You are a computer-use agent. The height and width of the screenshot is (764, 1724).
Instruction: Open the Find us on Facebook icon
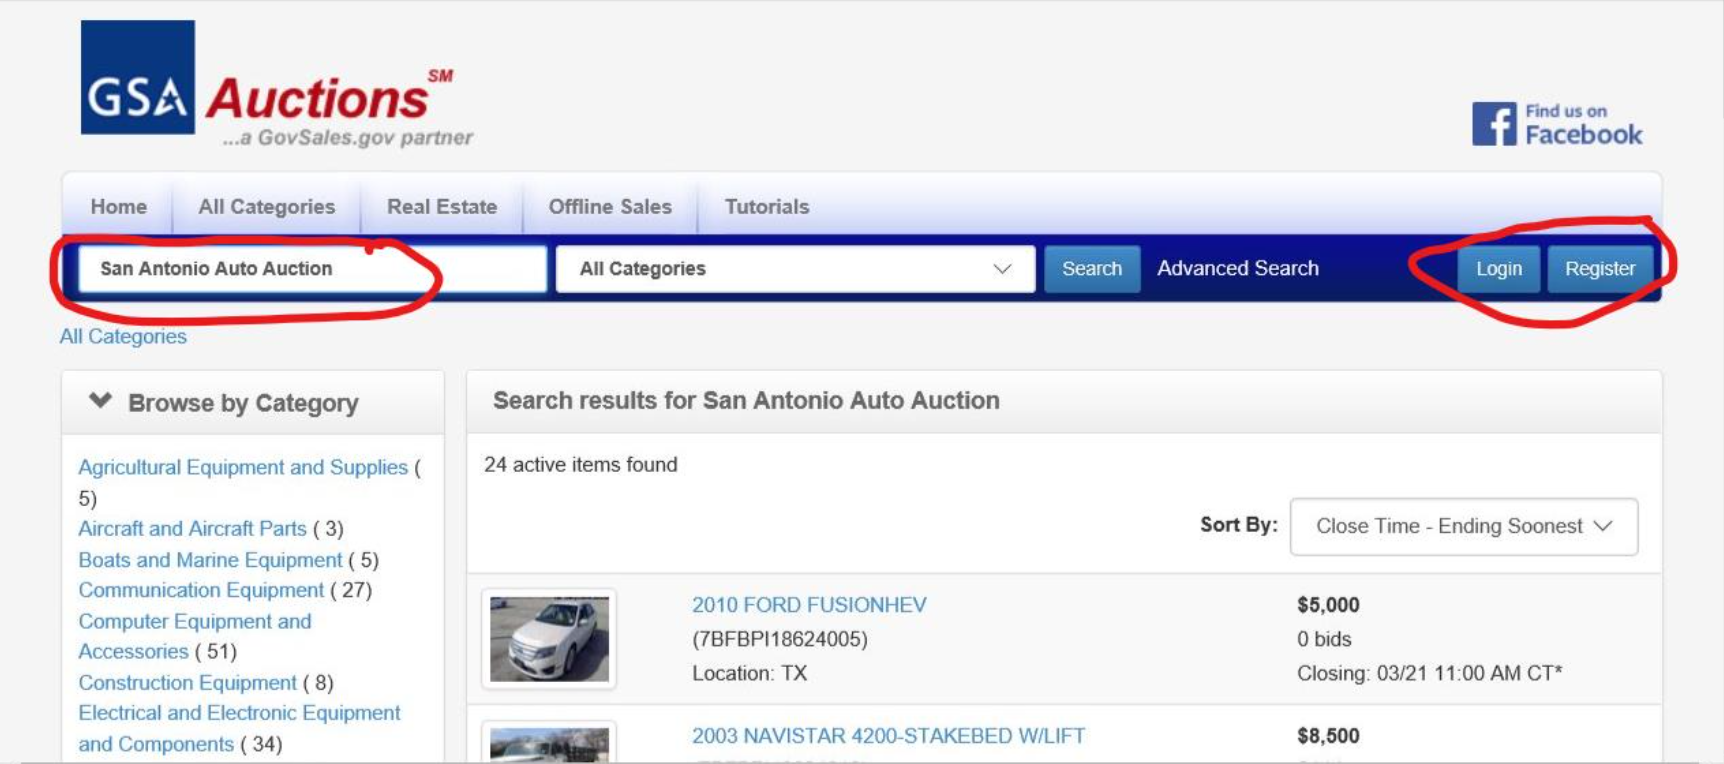coord(1557,124)
